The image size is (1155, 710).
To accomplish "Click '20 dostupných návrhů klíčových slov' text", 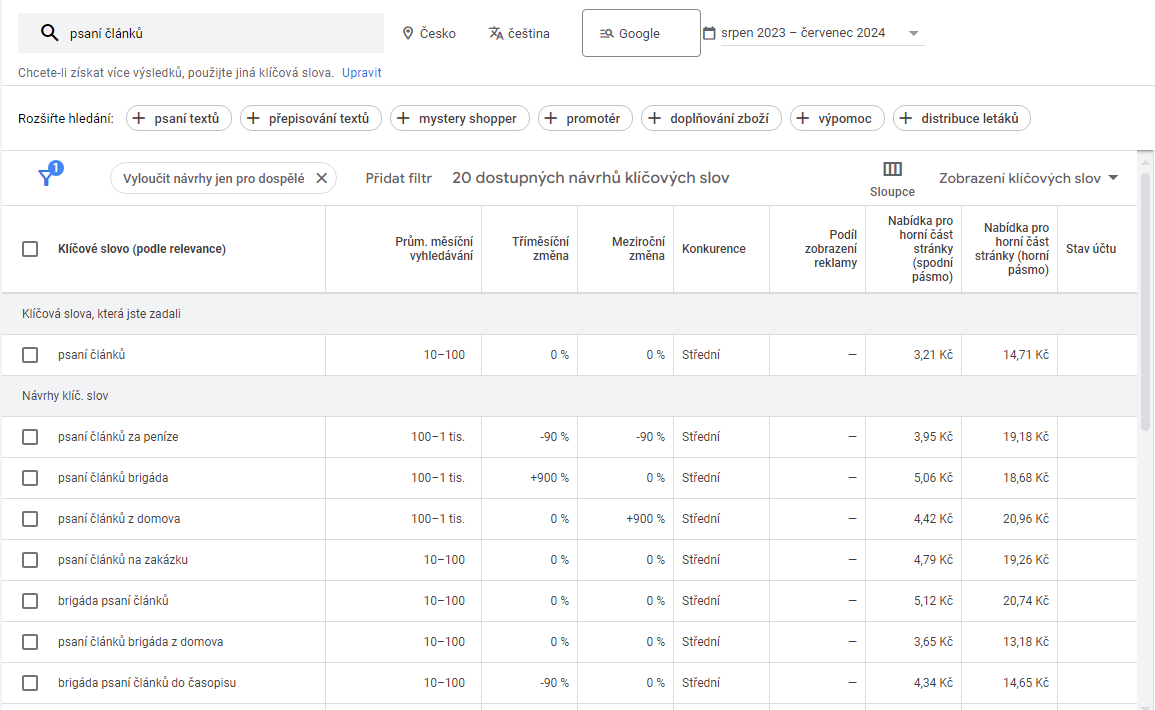I will (x=591, y=178).
